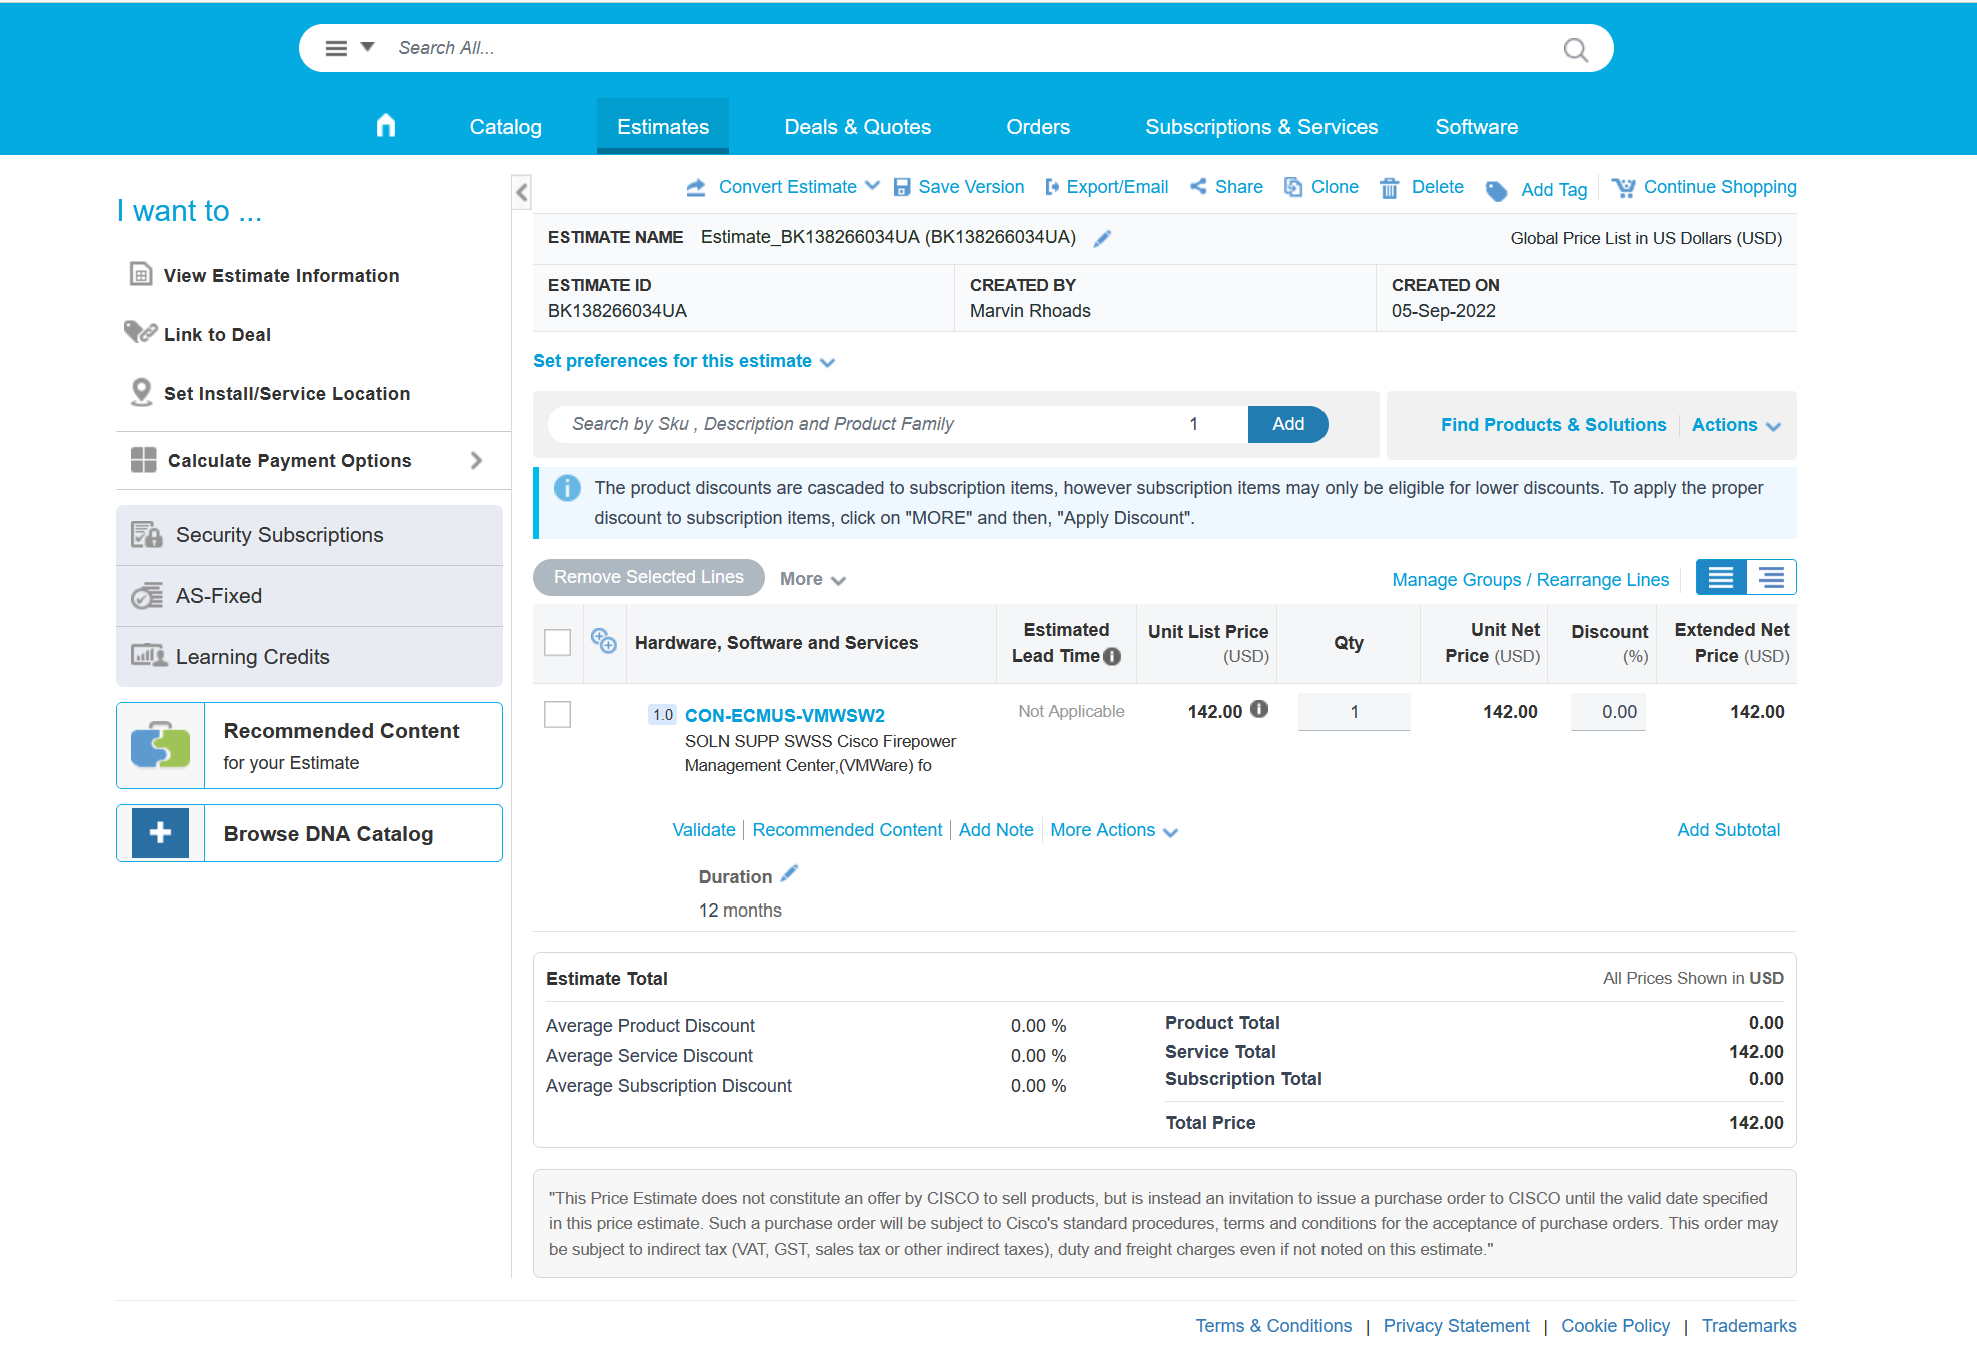
Task: Select checkbox for CON-ECMUS-VMWSW2 line
Action: point(557,714)
